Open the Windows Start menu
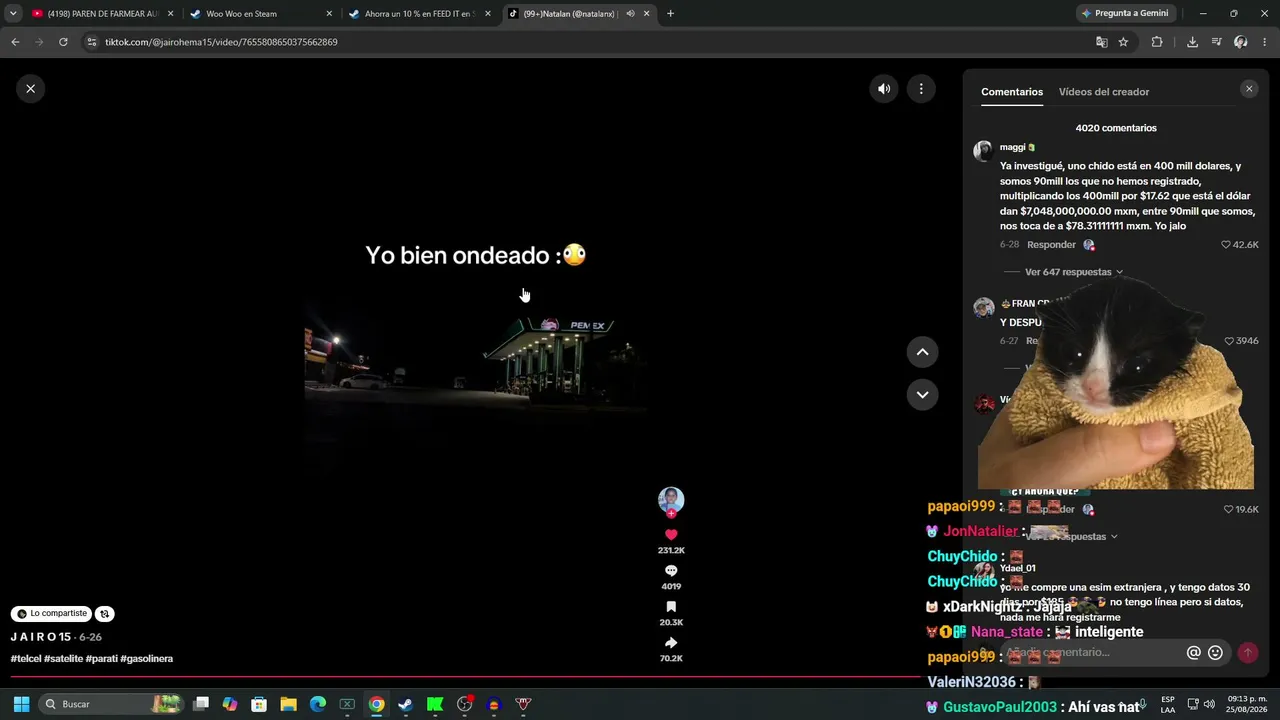Viewport: 1280px width, 720px height. (x=21, y=704)
